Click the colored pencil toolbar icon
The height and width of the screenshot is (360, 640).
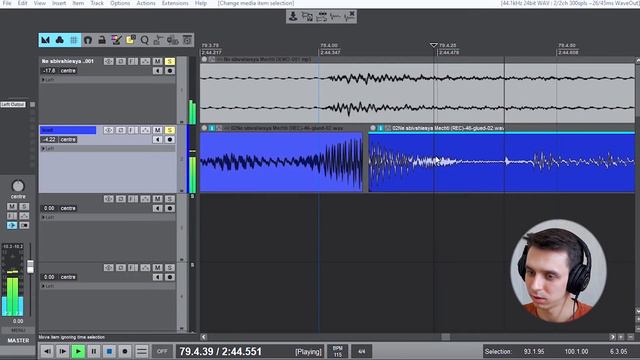tap(116, 40)
